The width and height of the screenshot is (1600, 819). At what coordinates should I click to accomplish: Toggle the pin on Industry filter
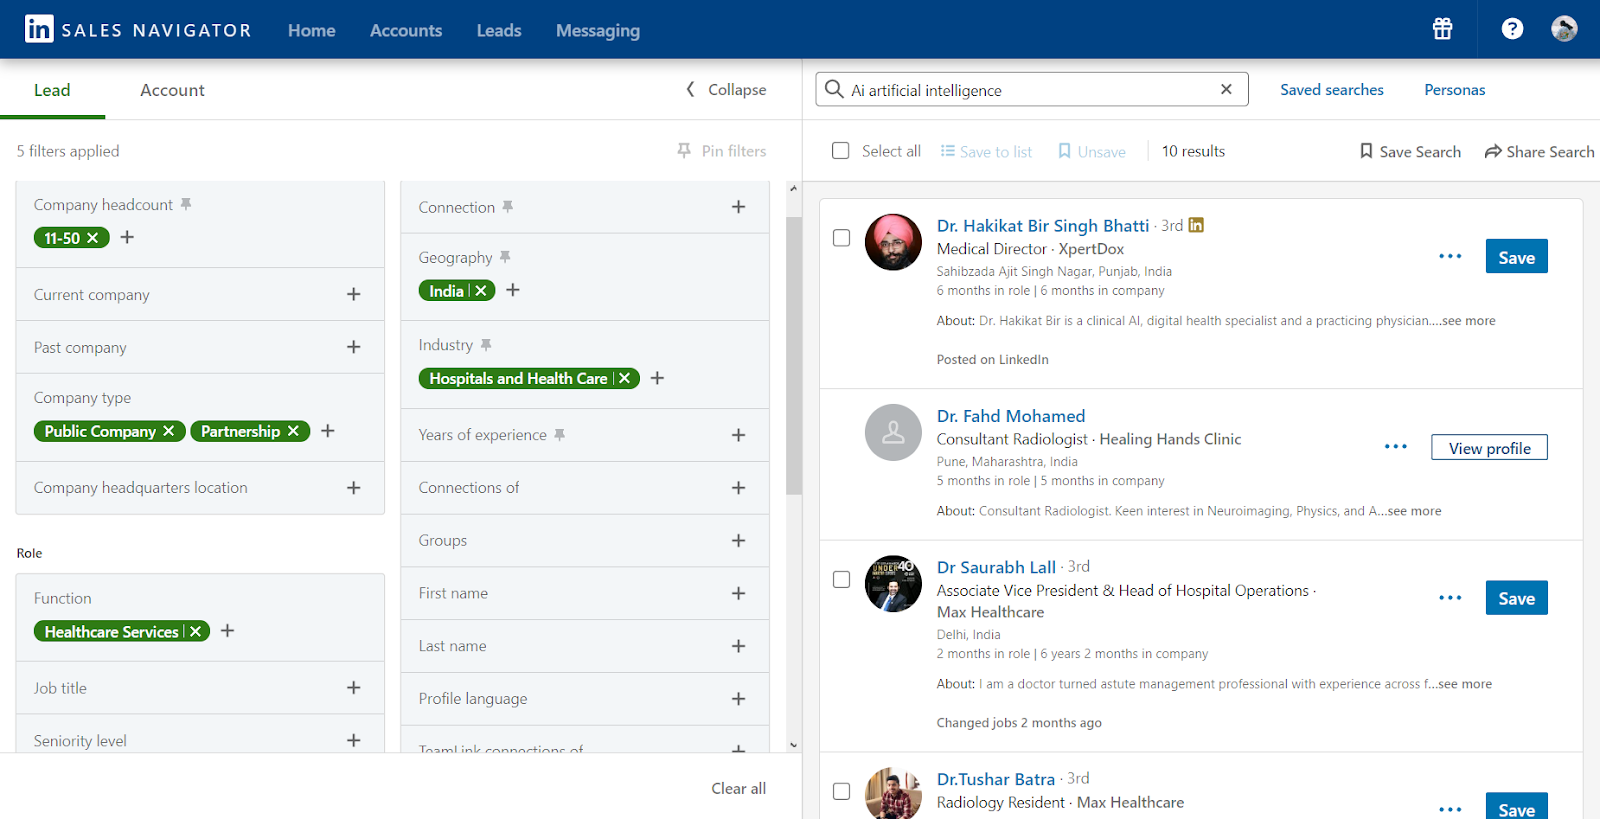pos(486,345)
